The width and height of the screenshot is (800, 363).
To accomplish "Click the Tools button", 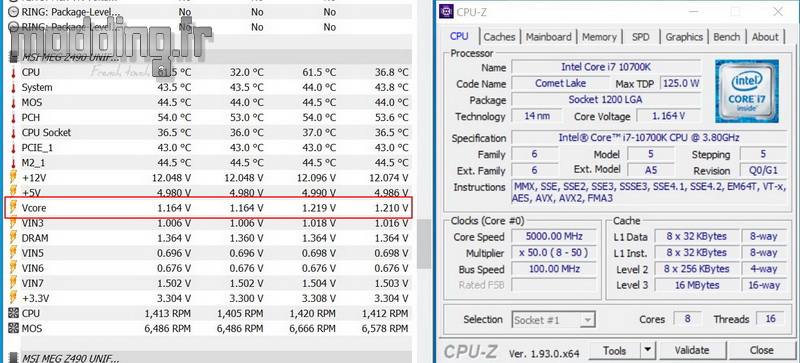I will point(614,351).
